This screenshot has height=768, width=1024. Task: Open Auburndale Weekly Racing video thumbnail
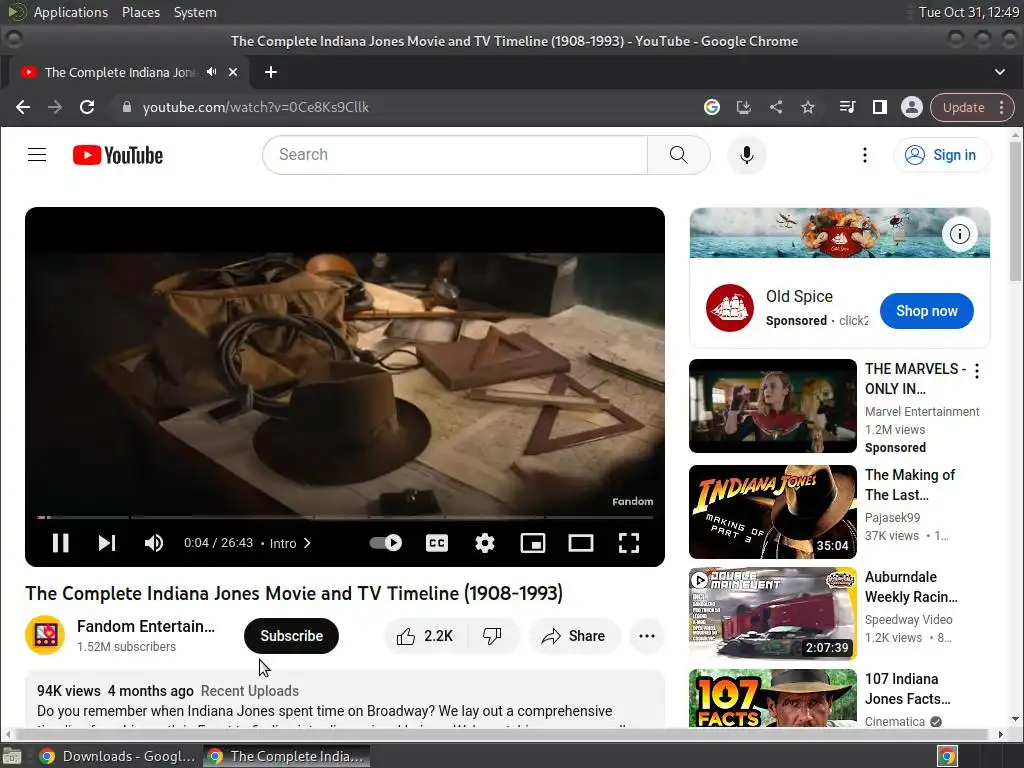pyautogui.click(x=773, y=613)
